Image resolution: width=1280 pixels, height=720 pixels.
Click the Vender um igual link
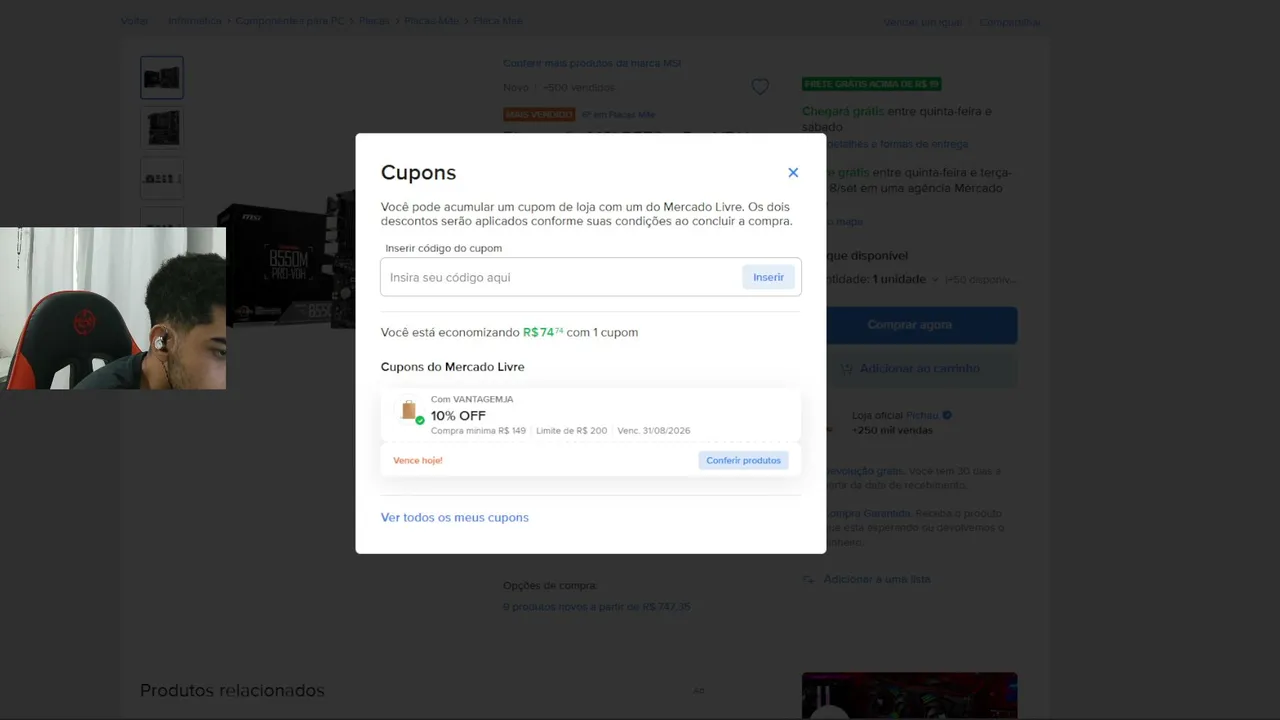(x=922, y=22)
